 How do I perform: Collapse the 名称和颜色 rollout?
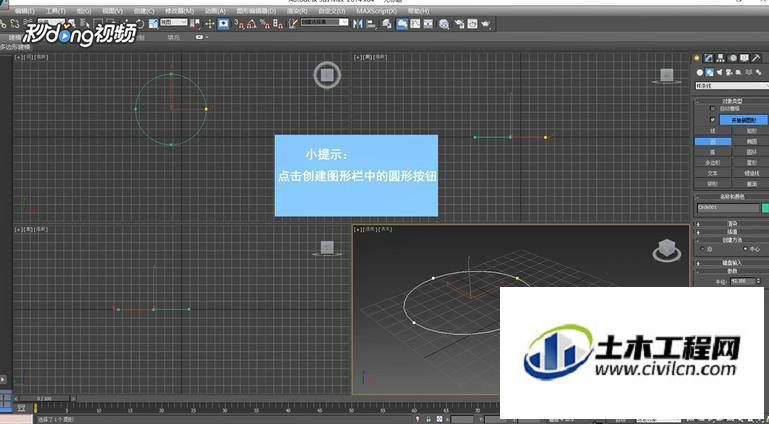pyautogui.click(x=732, y=197)
